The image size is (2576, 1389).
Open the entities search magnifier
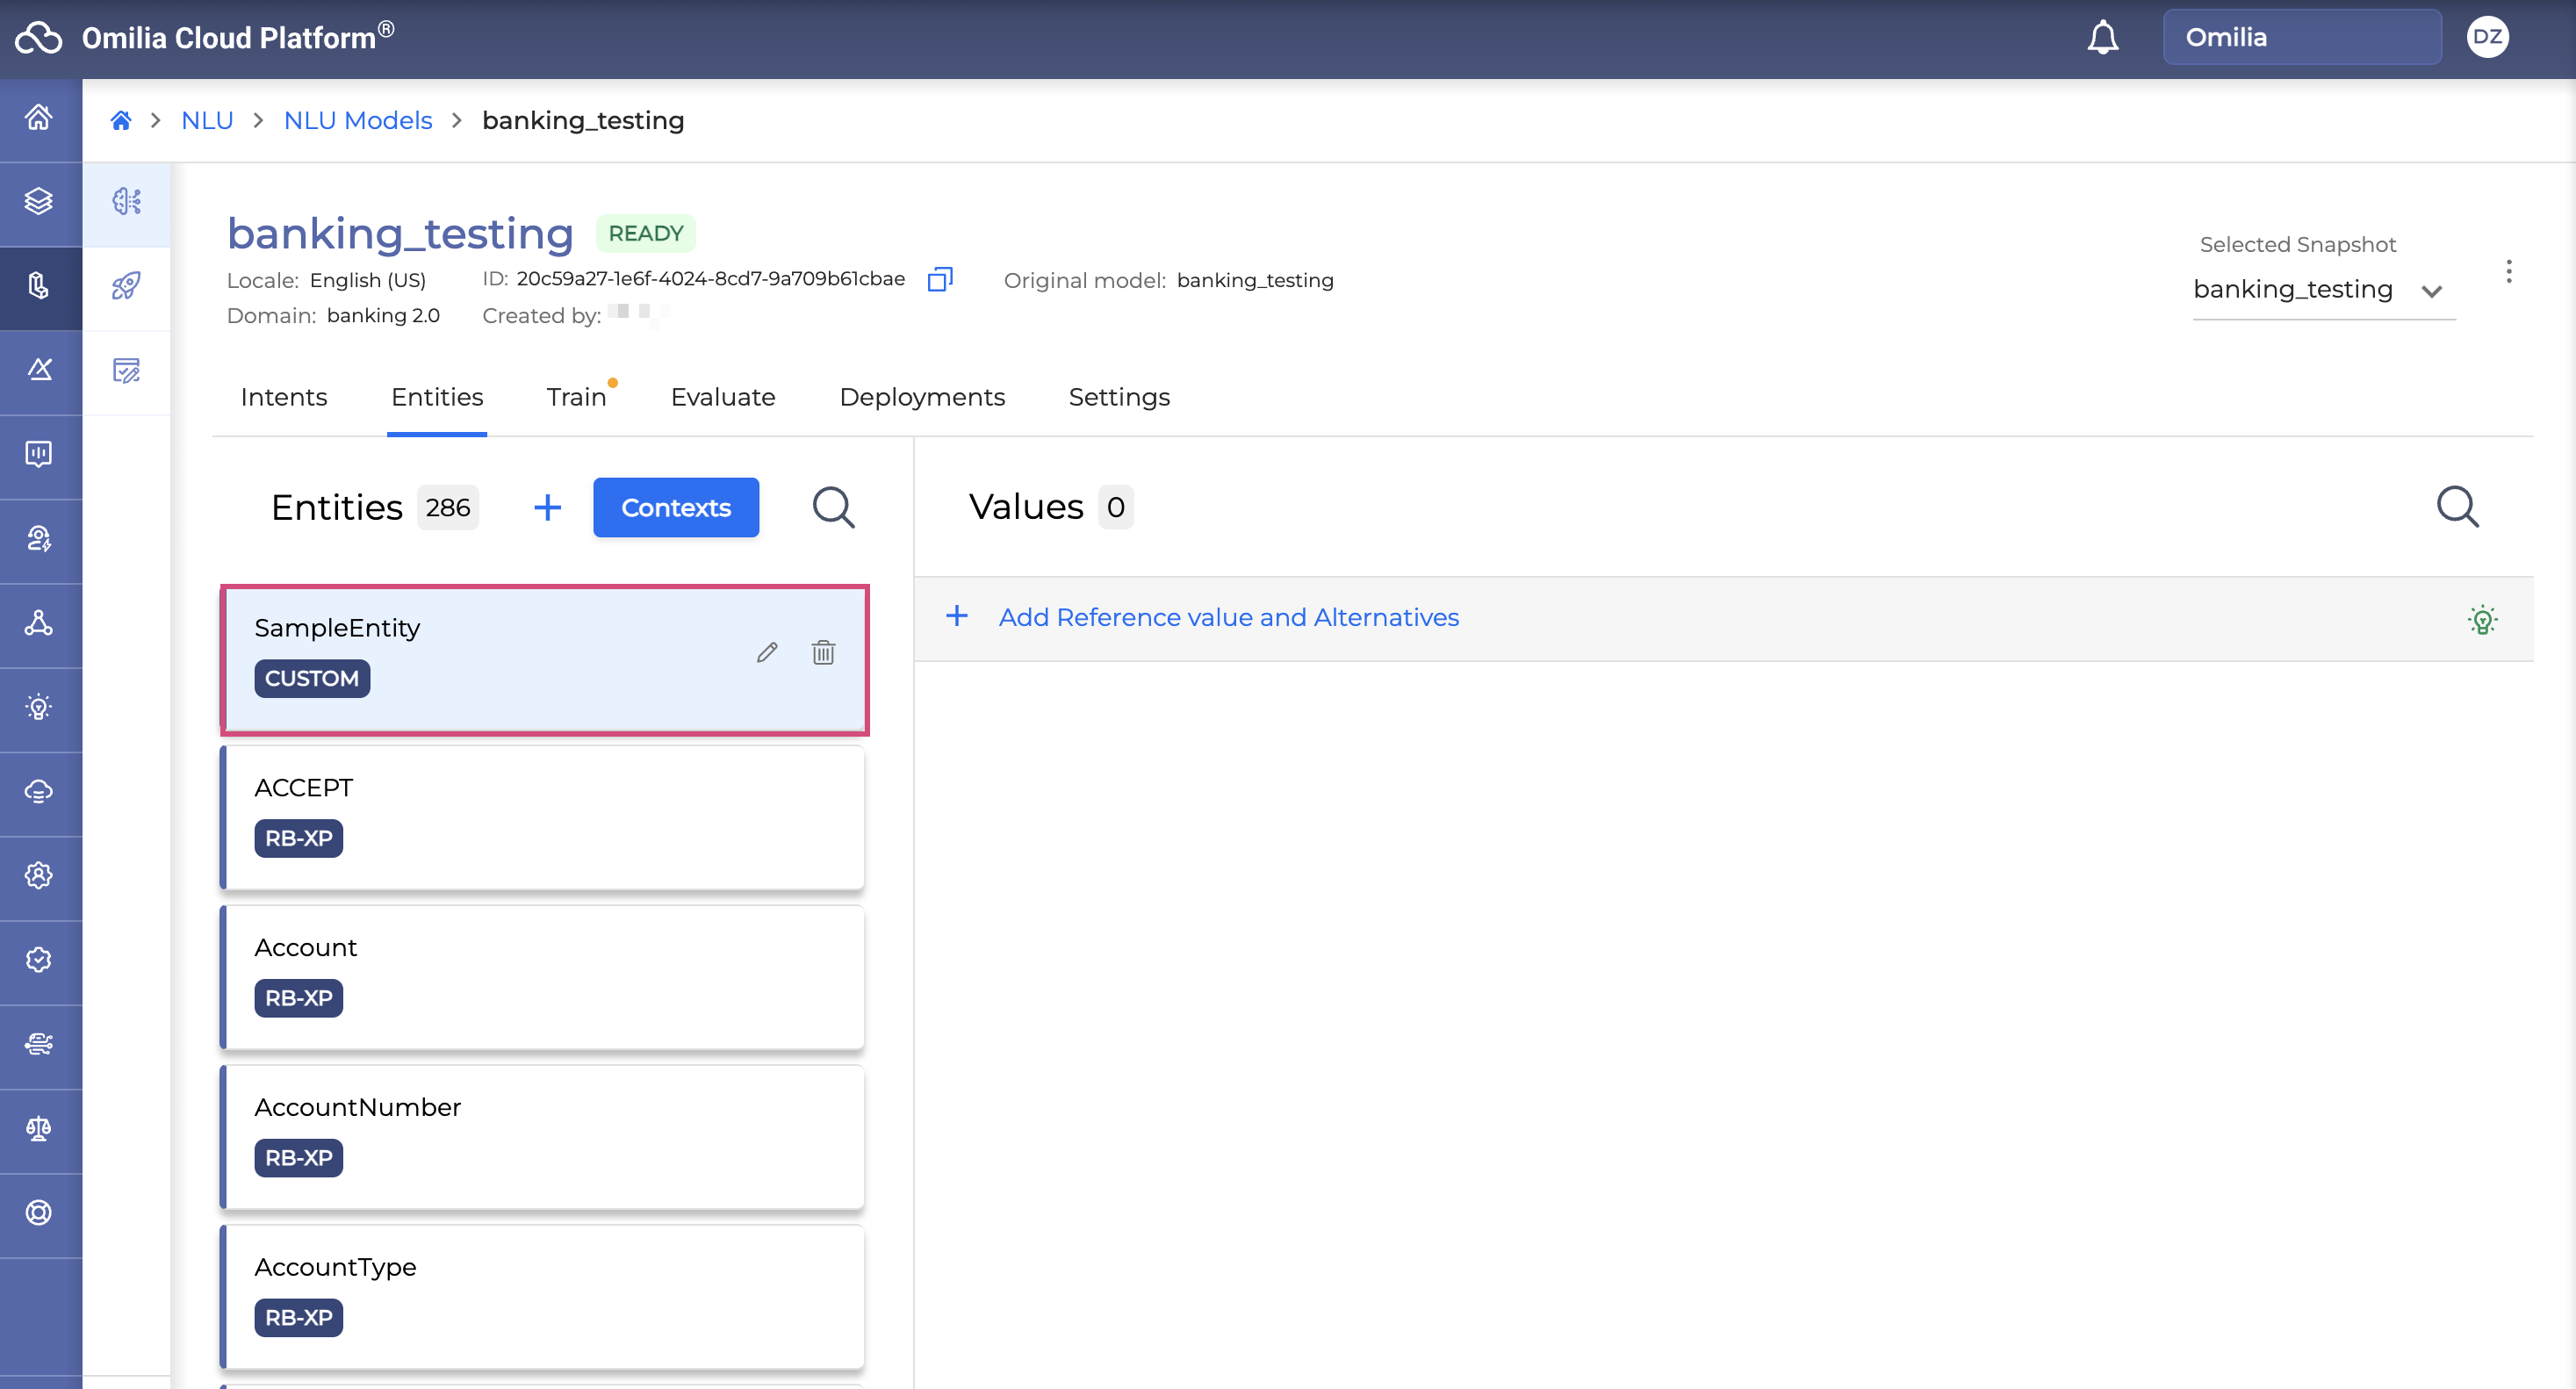click(x=833, y=507)
